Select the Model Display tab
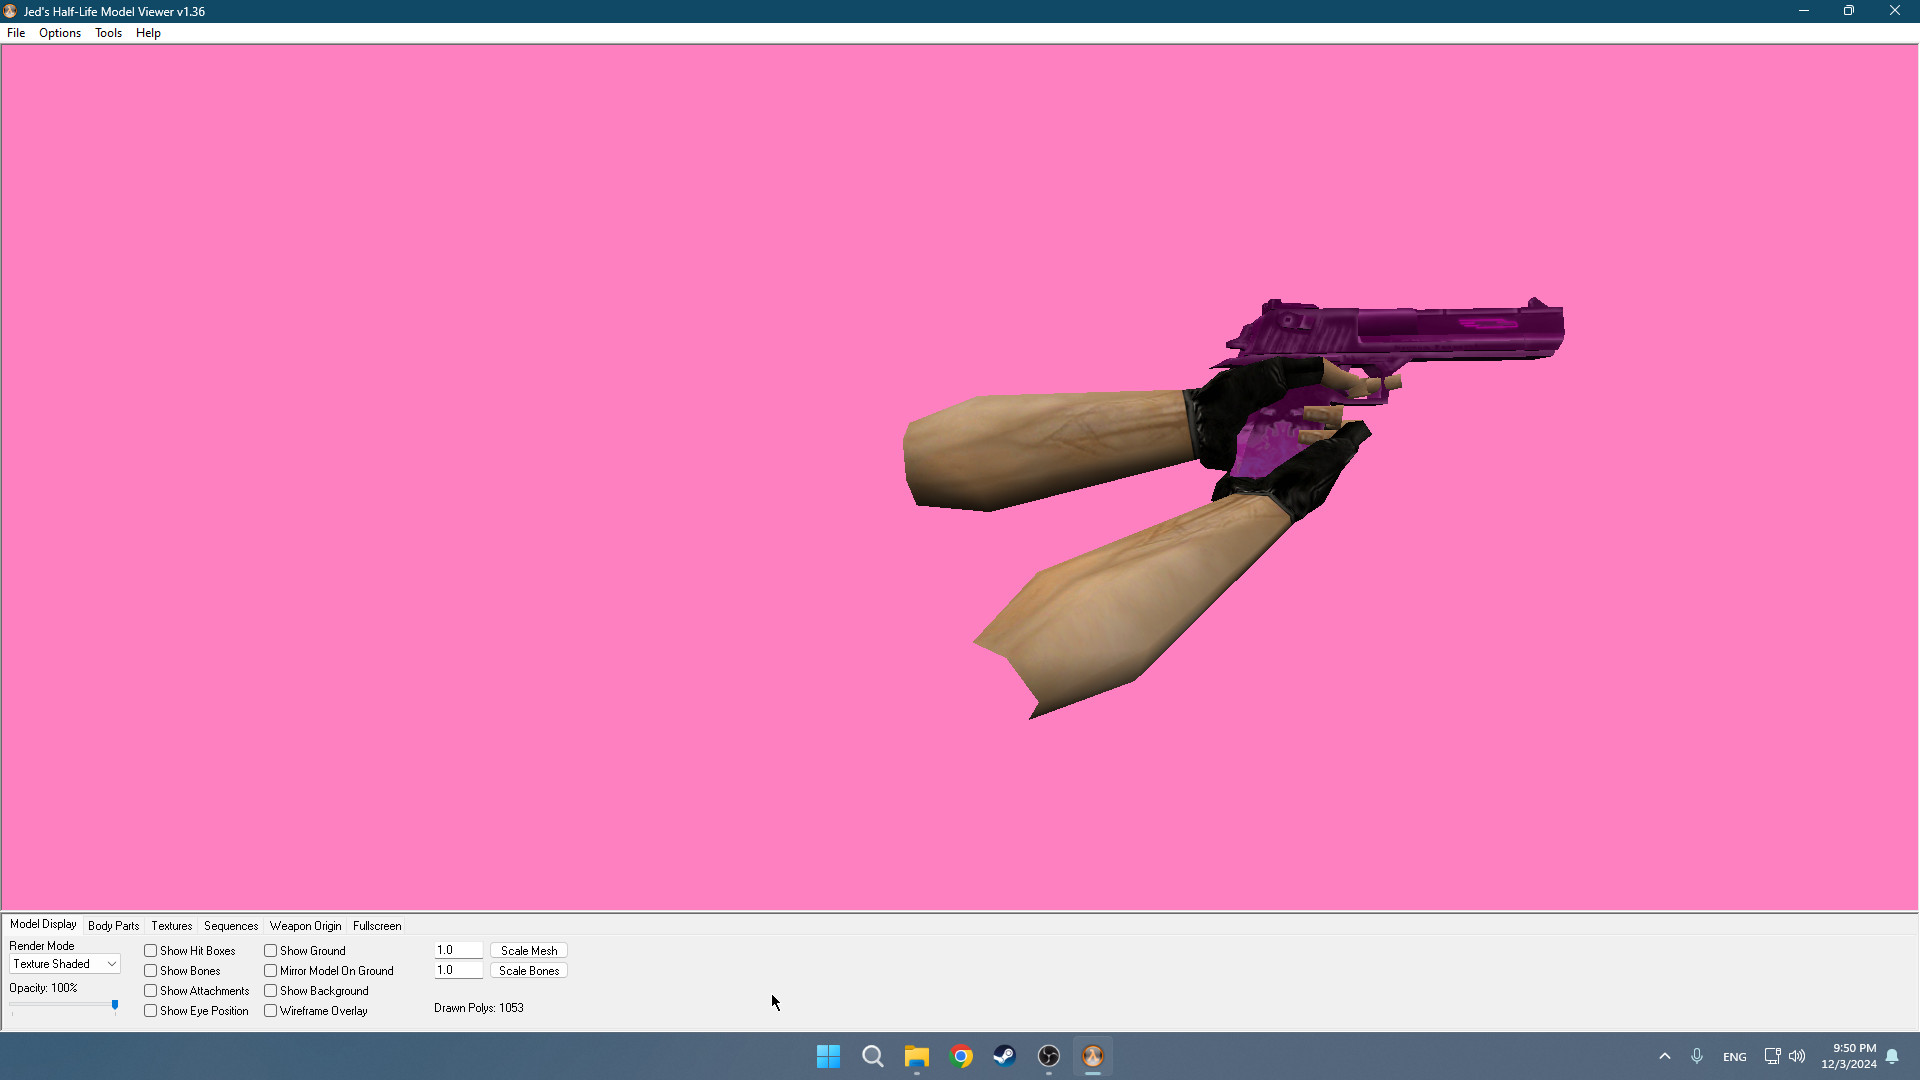 point(43,924)
